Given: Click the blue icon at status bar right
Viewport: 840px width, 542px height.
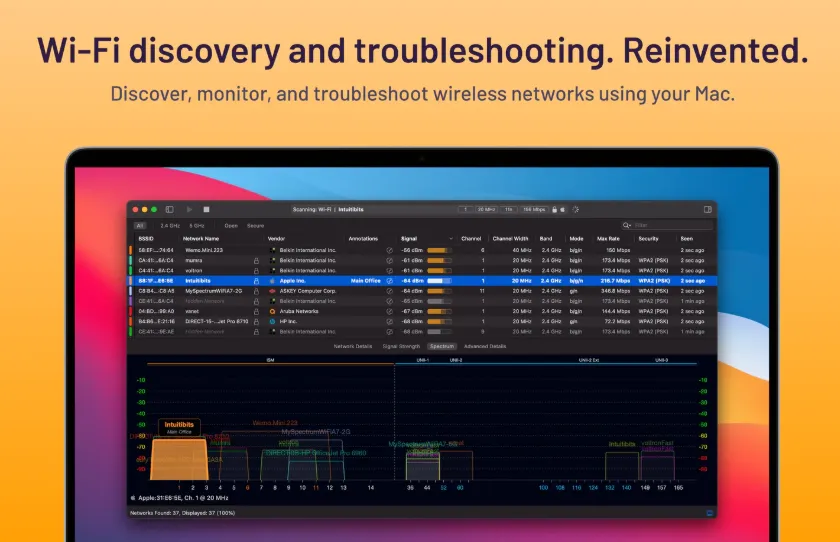Looking at the screenshot, I should (x=709, y=513).
